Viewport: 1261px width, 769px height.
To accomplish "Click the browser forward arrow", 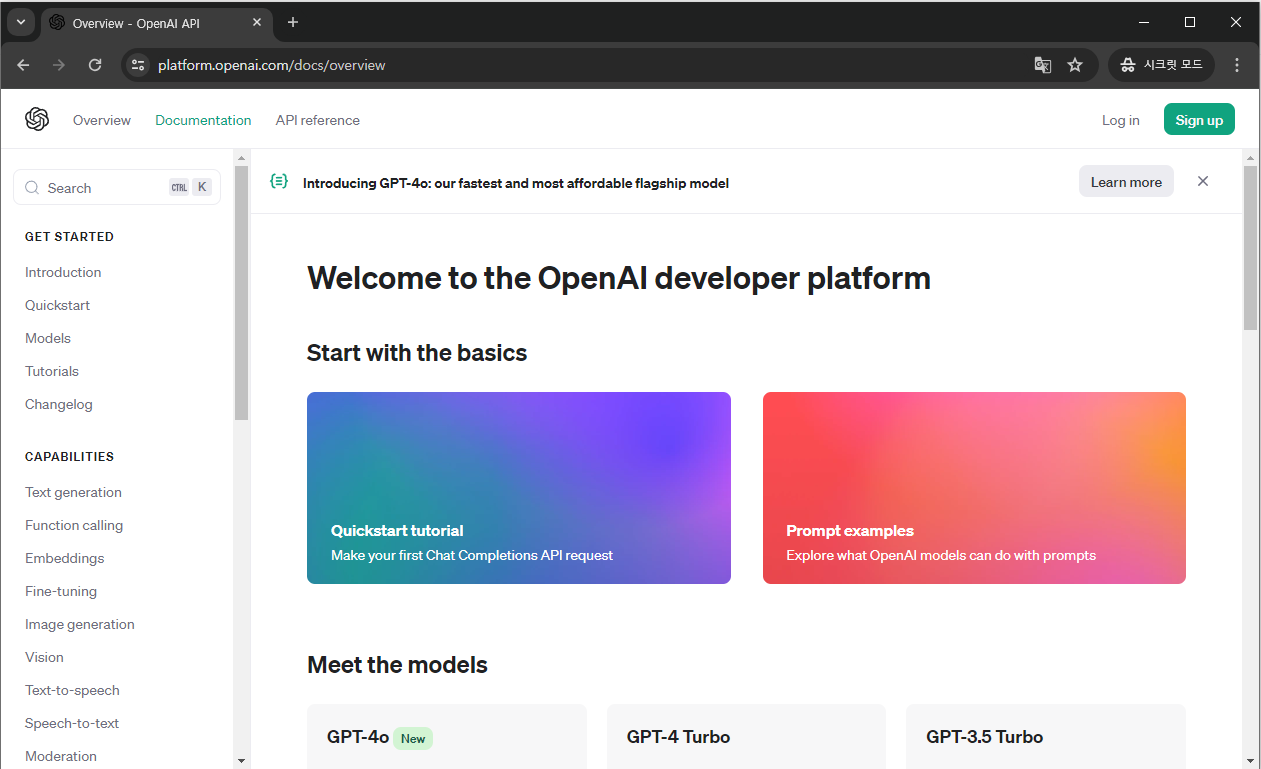I will (59, 65).
